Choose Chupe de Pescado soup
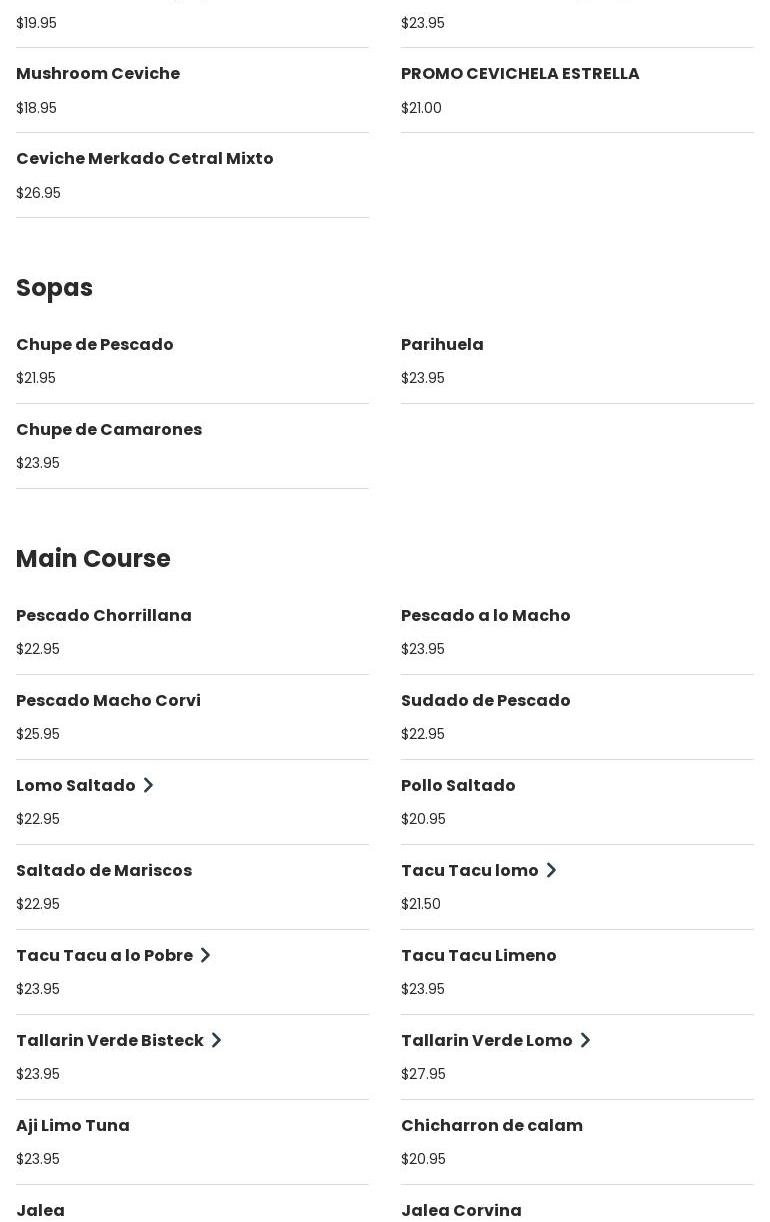 pos(94,345)
